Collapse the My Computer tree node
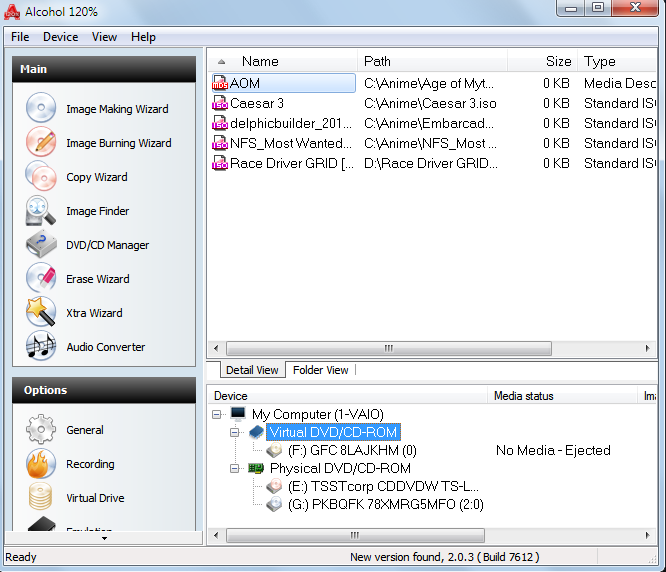 (x=218, y=414)
